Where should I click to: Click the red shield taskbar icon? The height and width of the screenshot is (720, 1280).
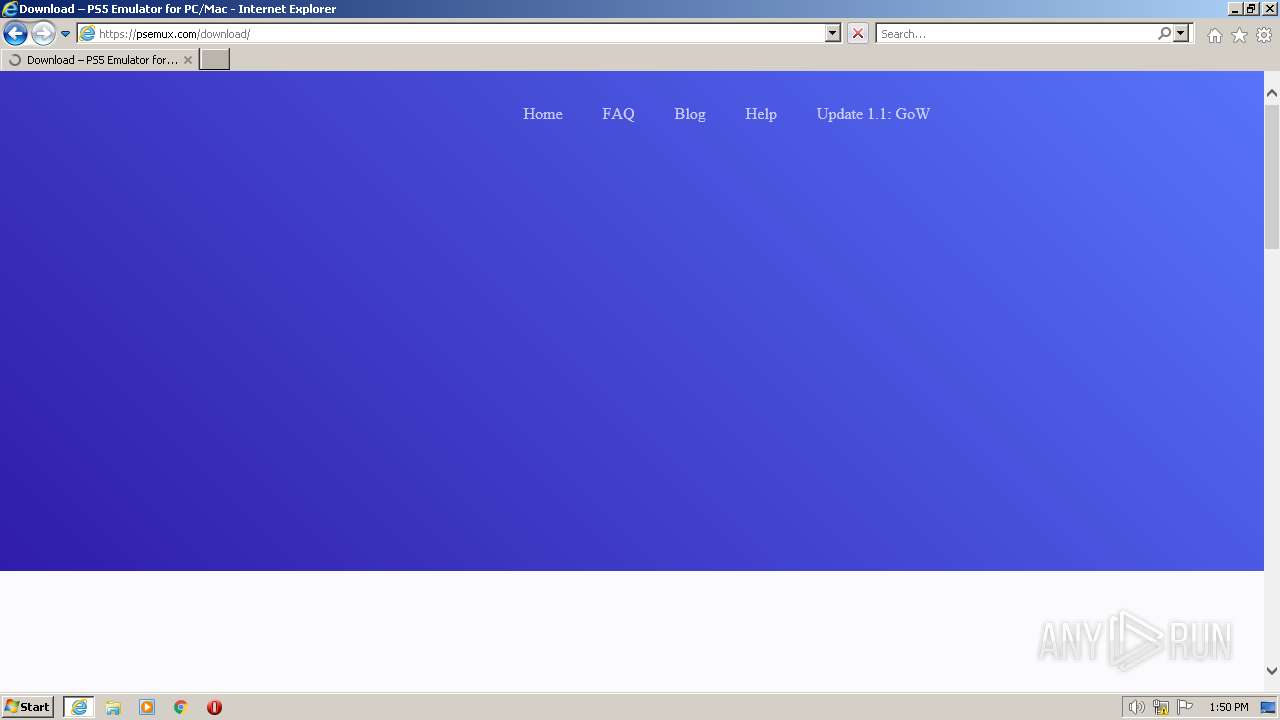pyautogui.click(x=214, y=707)
